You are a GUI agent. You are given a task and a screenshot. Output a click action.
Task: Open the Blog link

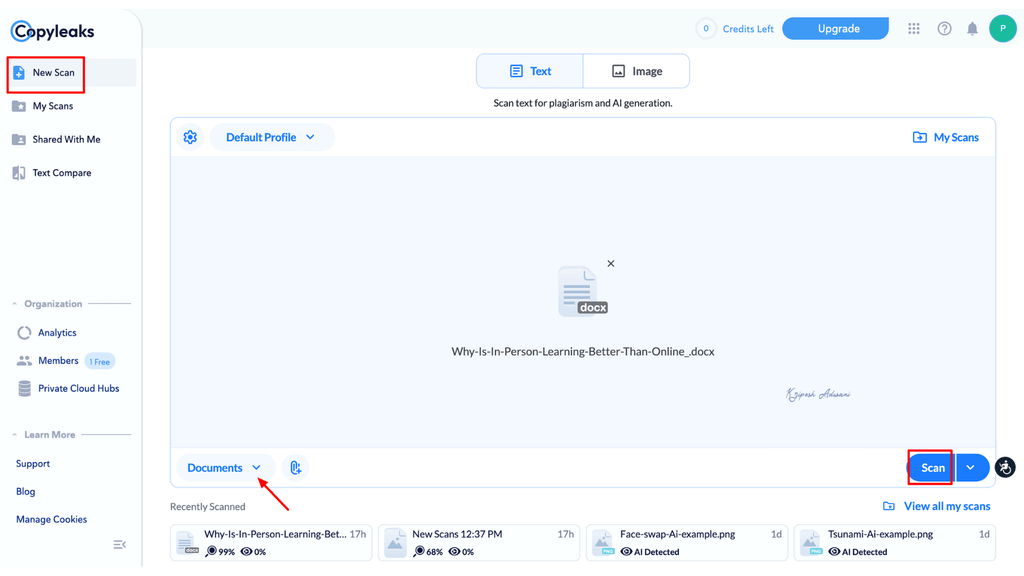pos(25,492)
